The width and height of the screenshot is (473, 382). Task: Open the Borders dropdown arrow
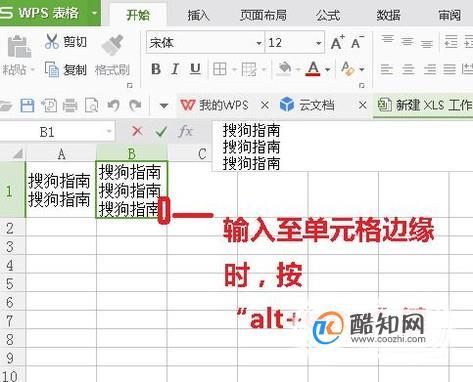(x=234, y=70)
